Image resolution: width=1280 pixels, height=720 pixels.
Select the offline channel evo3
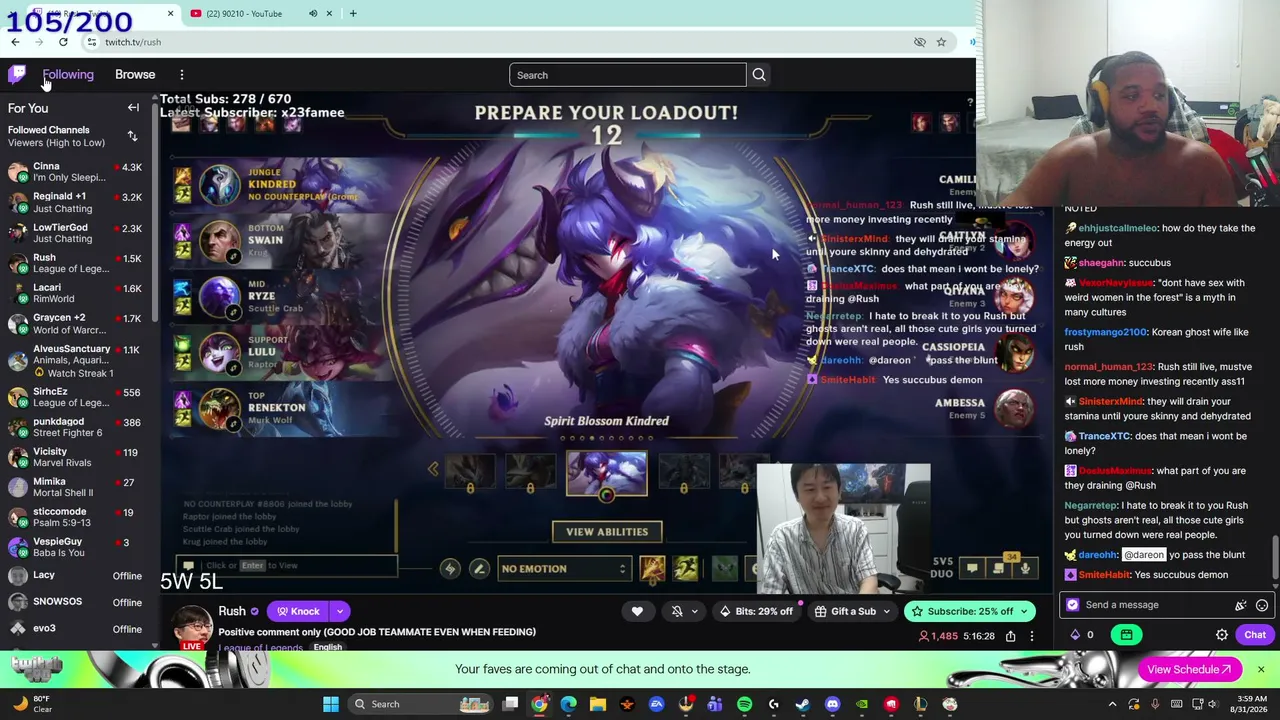tap(76, 629)
